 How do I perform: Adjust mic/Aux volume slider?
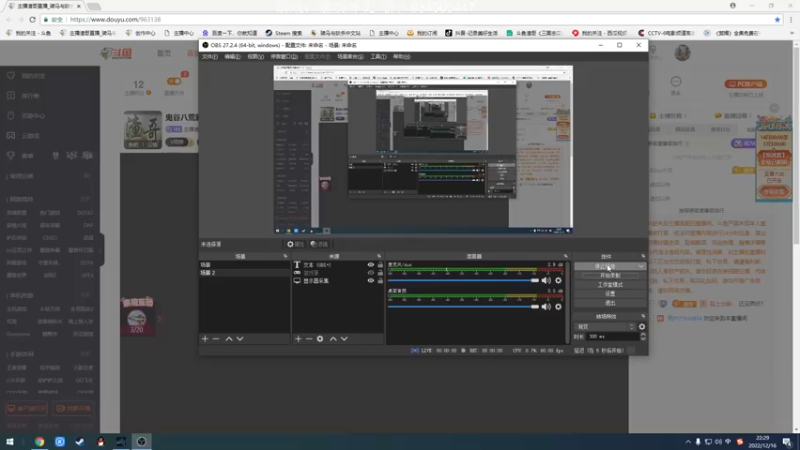pyautogui.click(x=463, y=280)
